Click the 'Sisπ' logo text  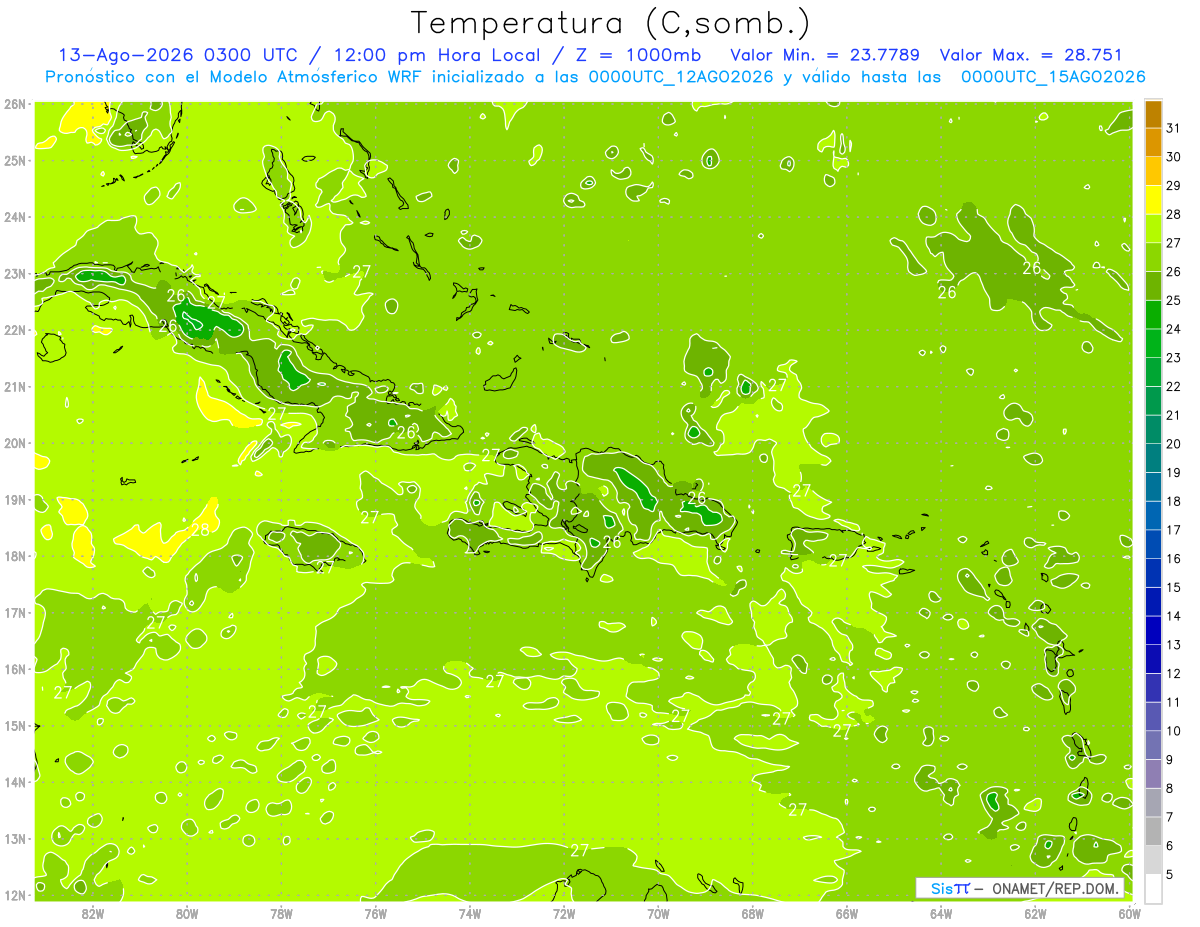point(950,888)
